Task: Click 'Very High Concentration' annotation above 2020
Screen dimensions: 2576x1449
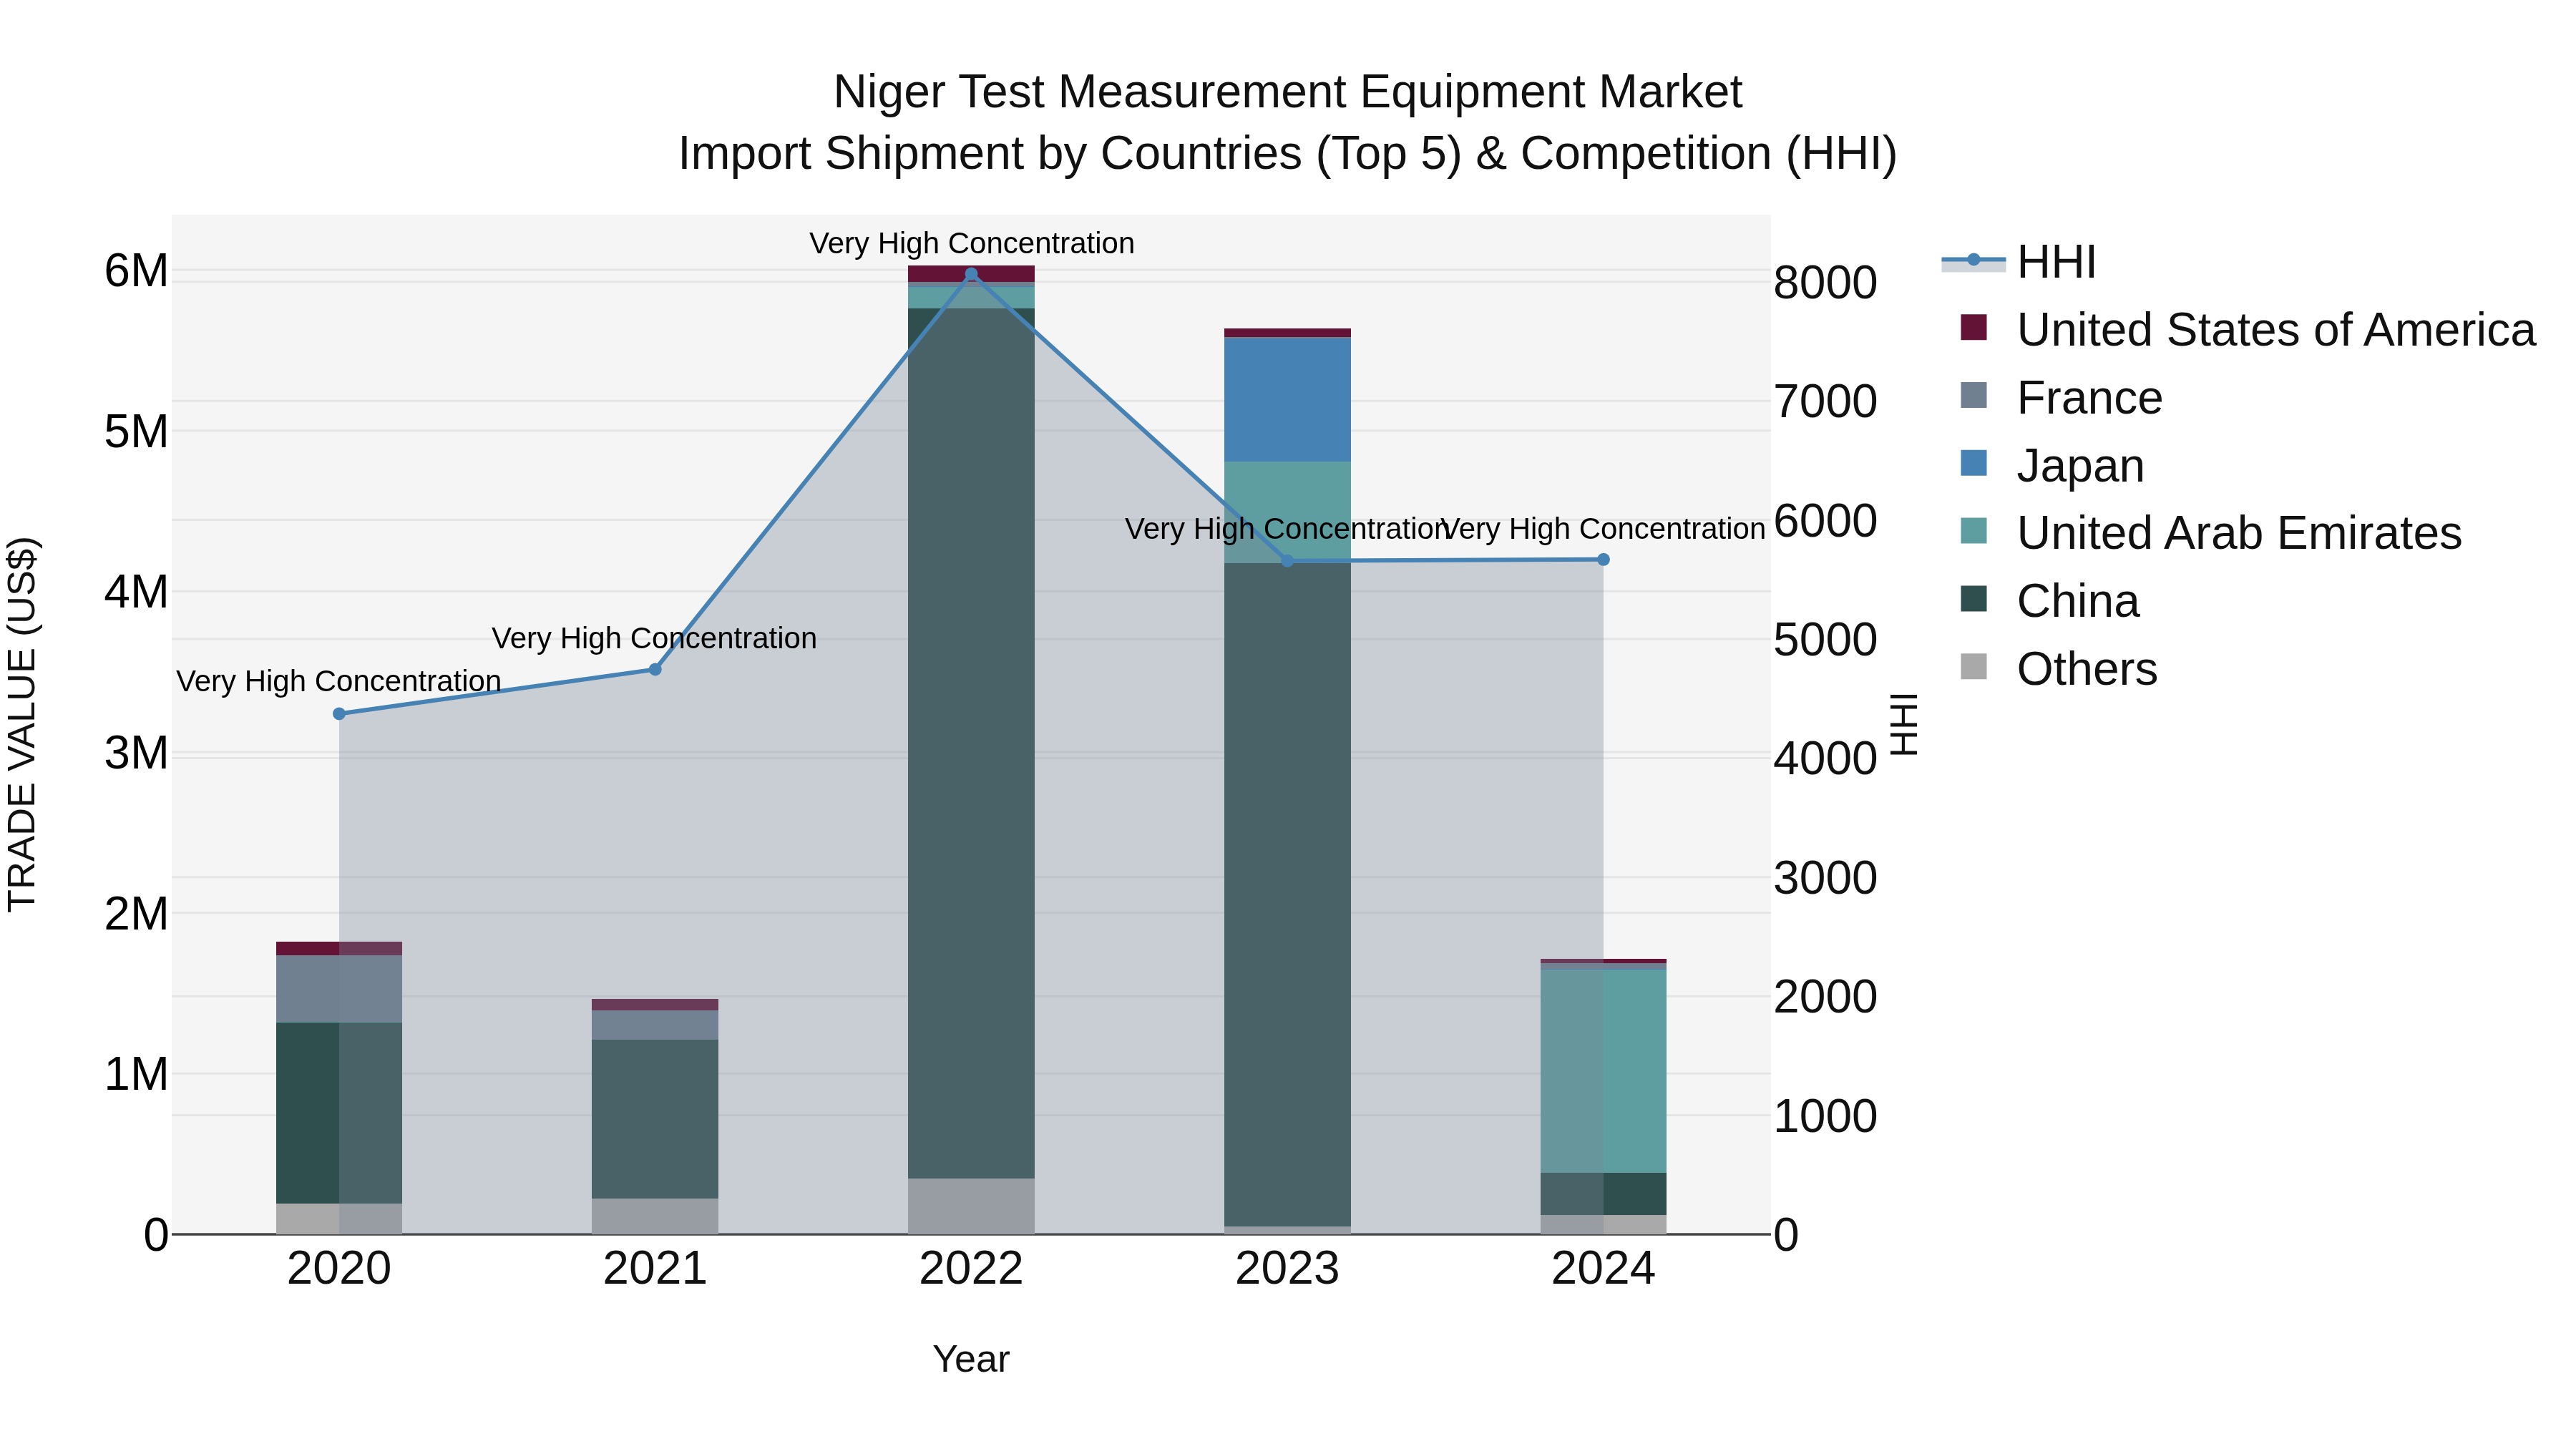Action: [x=339, y=681]
